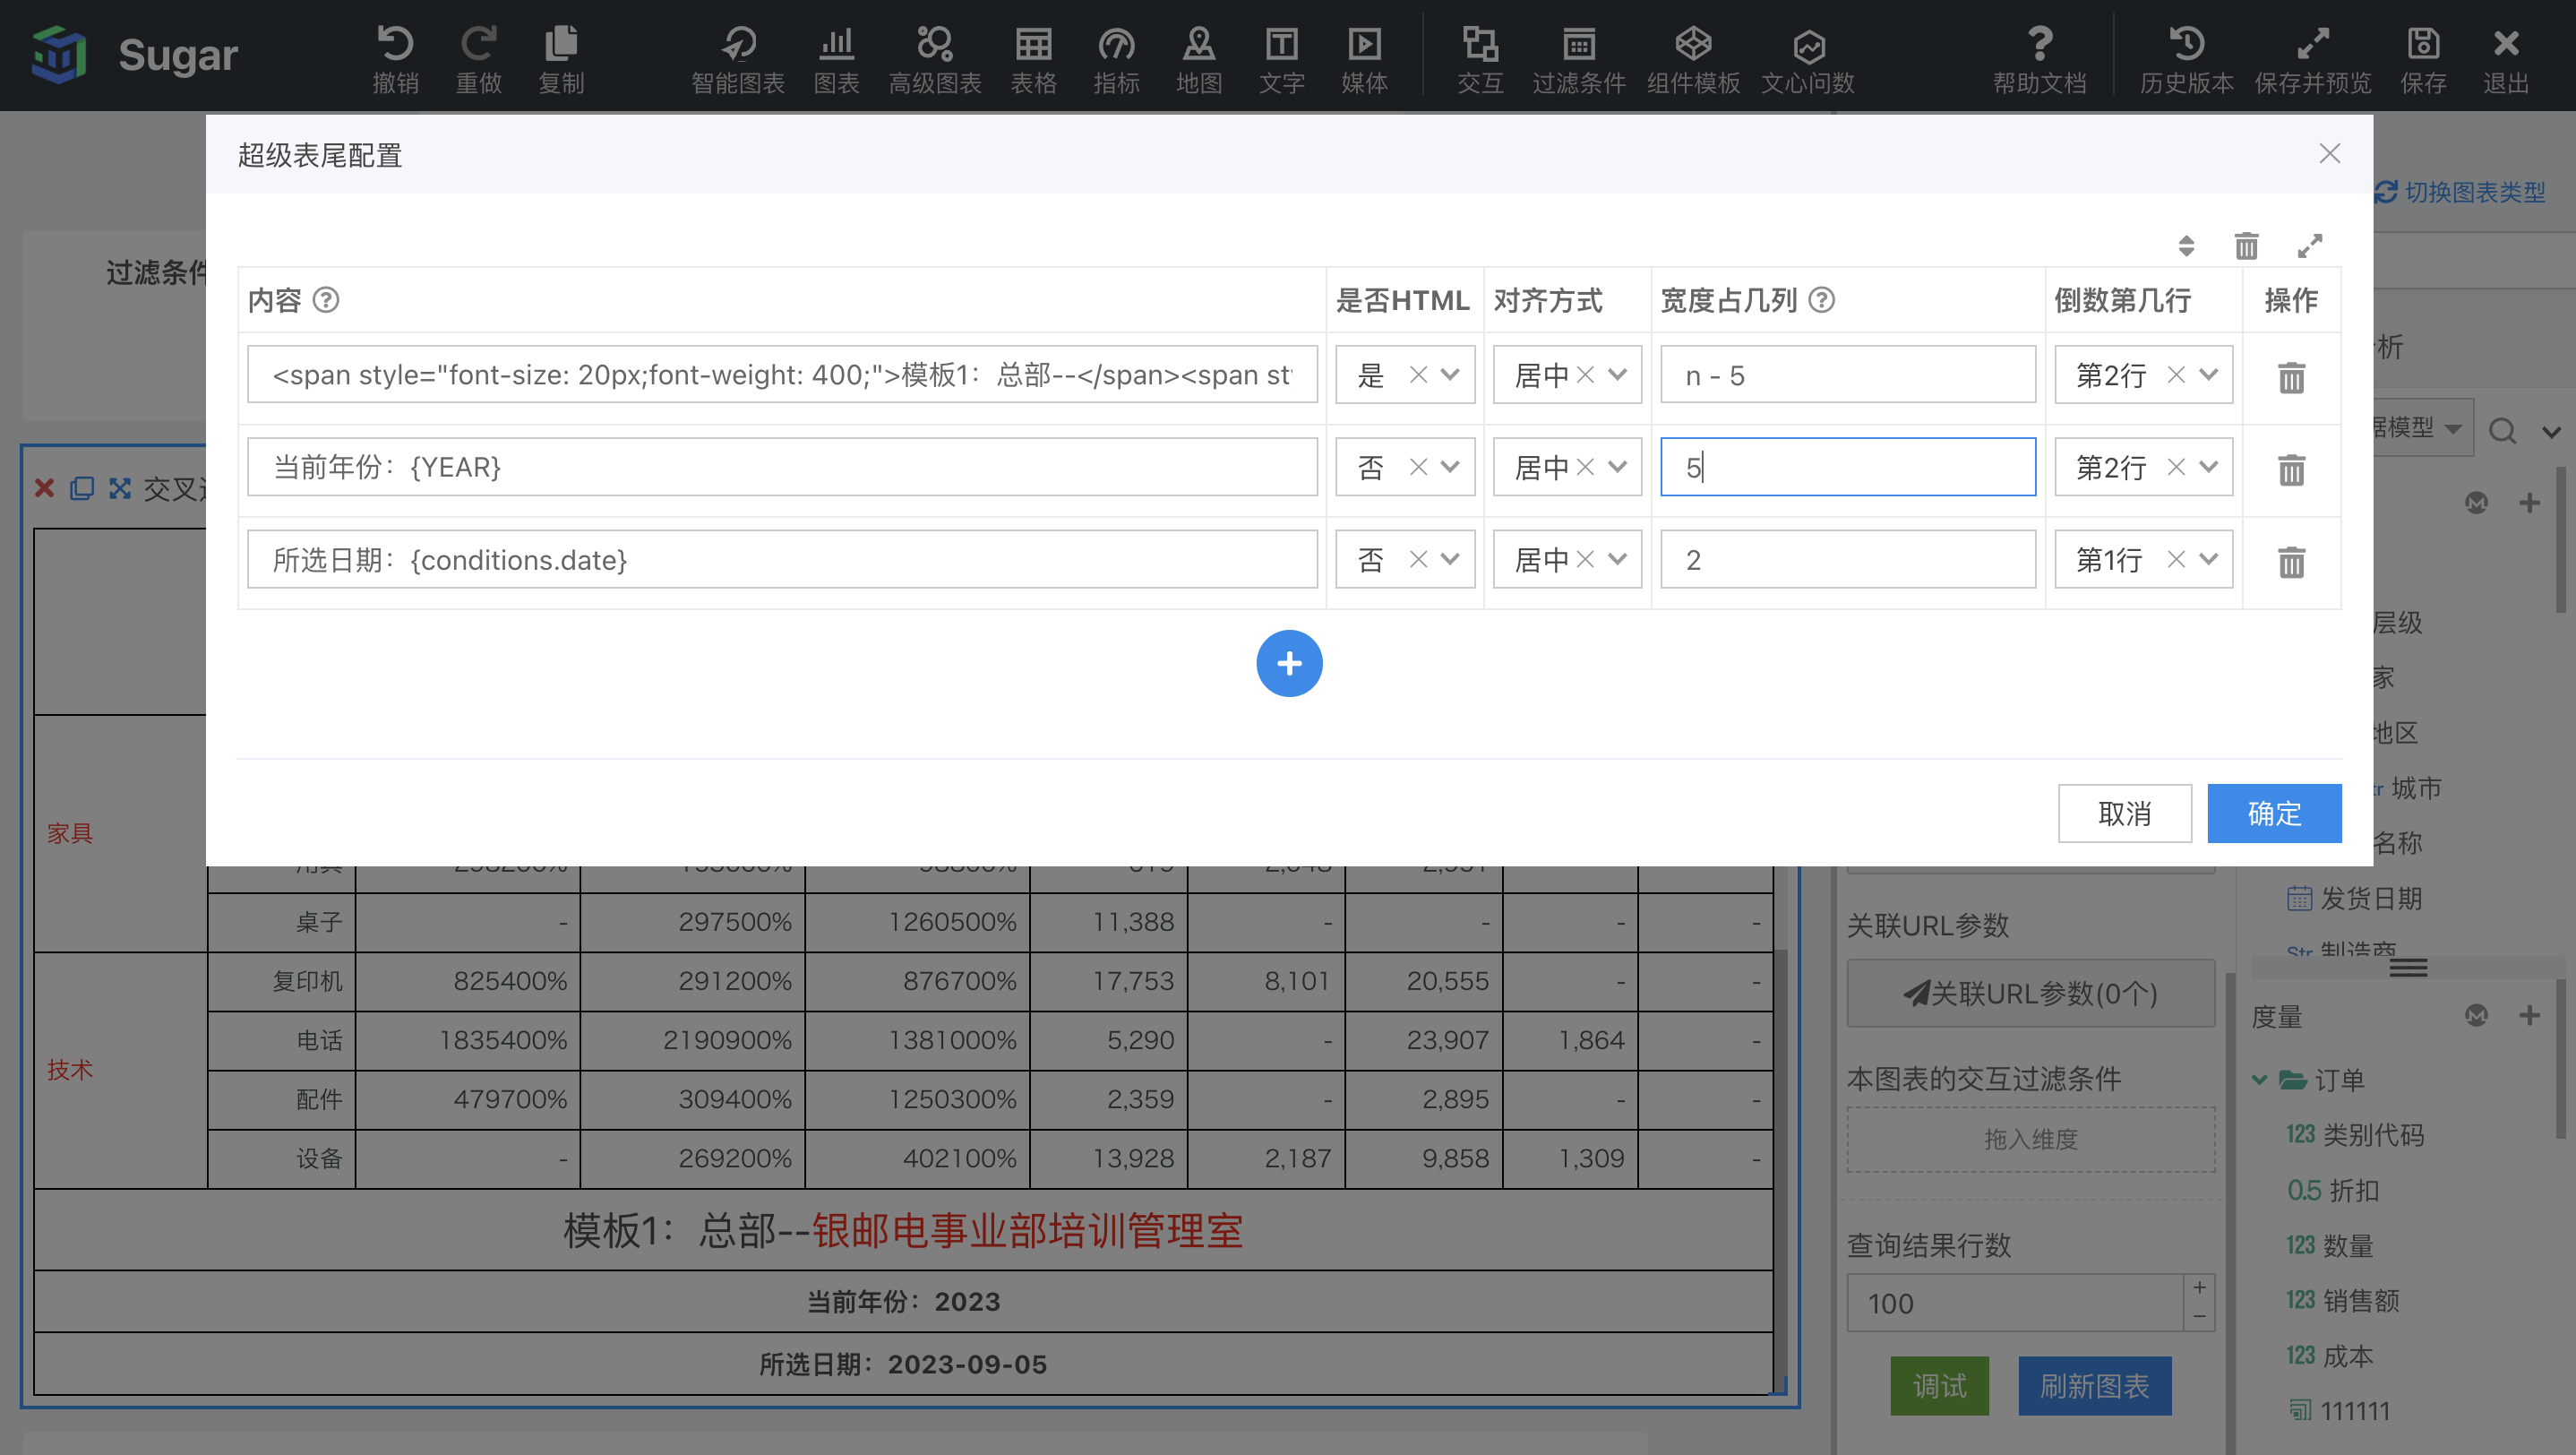This screenshot has width=2576, height=1455.
Task: Decrease 查询结果行数 with the minus stepper
Action: pos(2200,1317)
